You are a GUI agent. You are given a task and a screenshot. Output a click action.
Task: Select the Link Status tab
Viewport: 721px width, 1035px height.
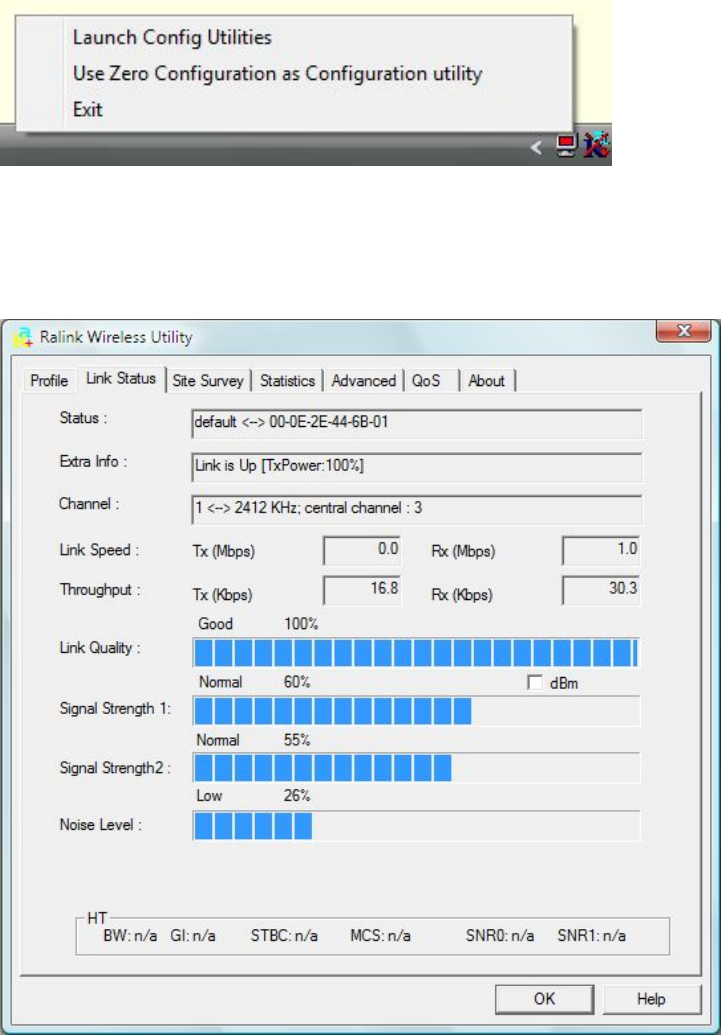(x=121, y=379)
